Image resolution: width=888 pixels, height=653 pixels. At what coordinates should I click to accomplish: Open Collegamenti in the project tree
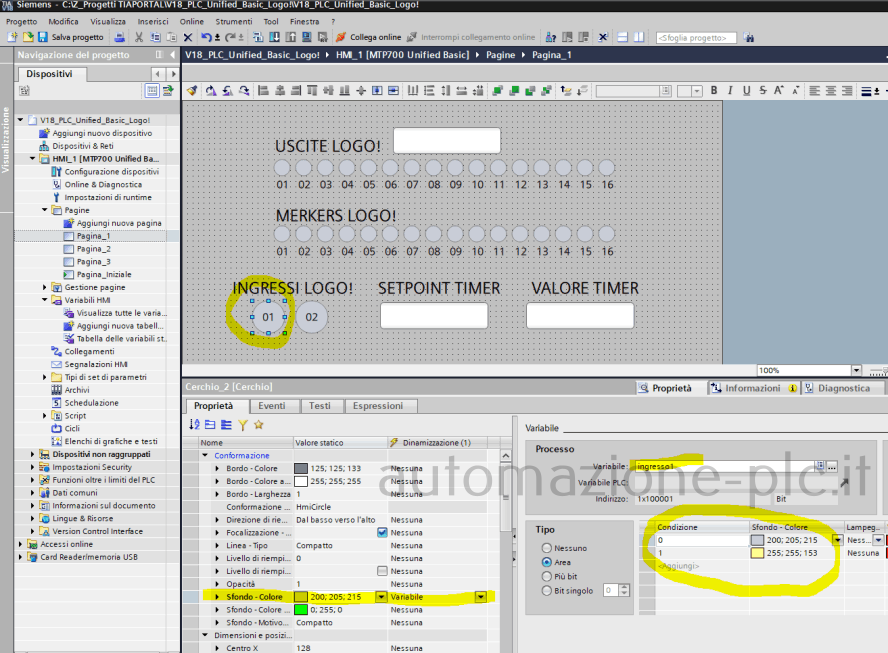coord(89,351)
